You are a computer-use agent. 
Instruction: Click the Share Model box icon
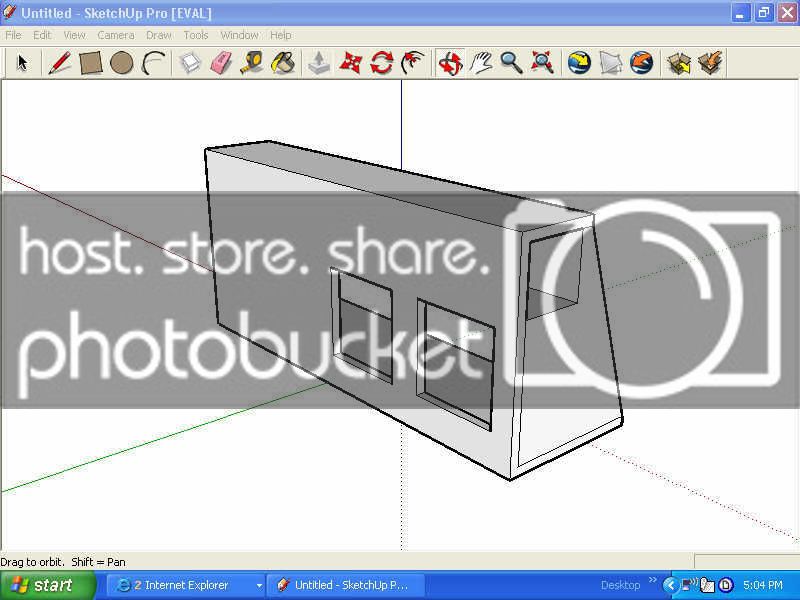(x=711, y=63)
